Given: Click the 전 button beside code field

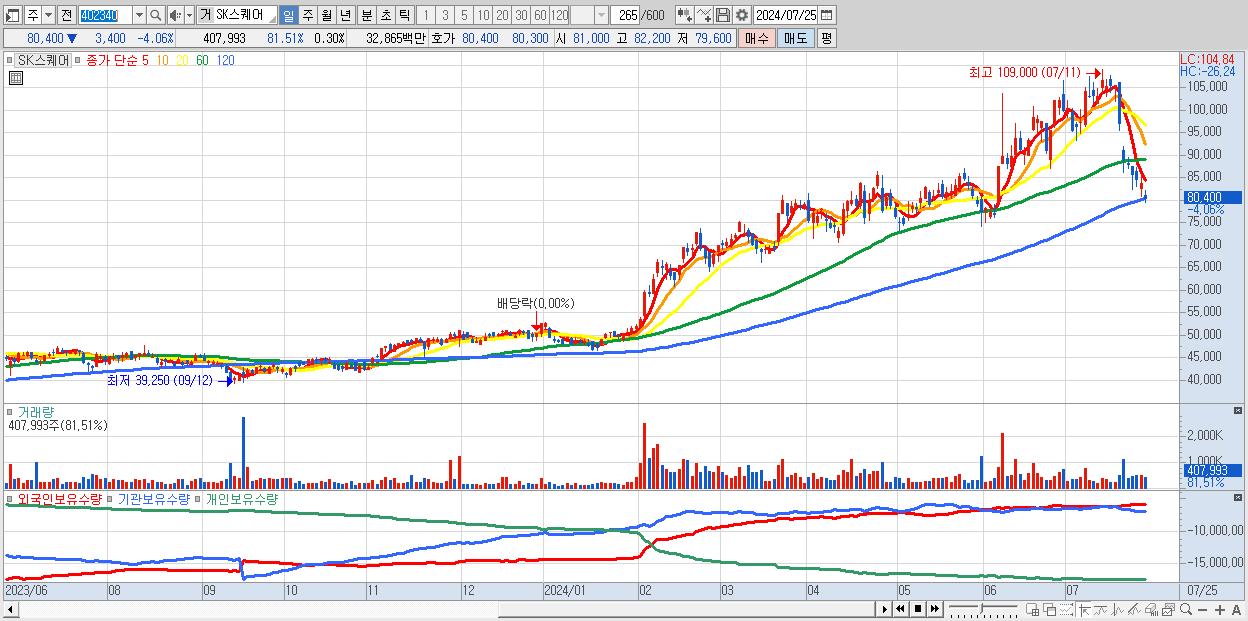Looking at the screenshot, I should 66,16.
